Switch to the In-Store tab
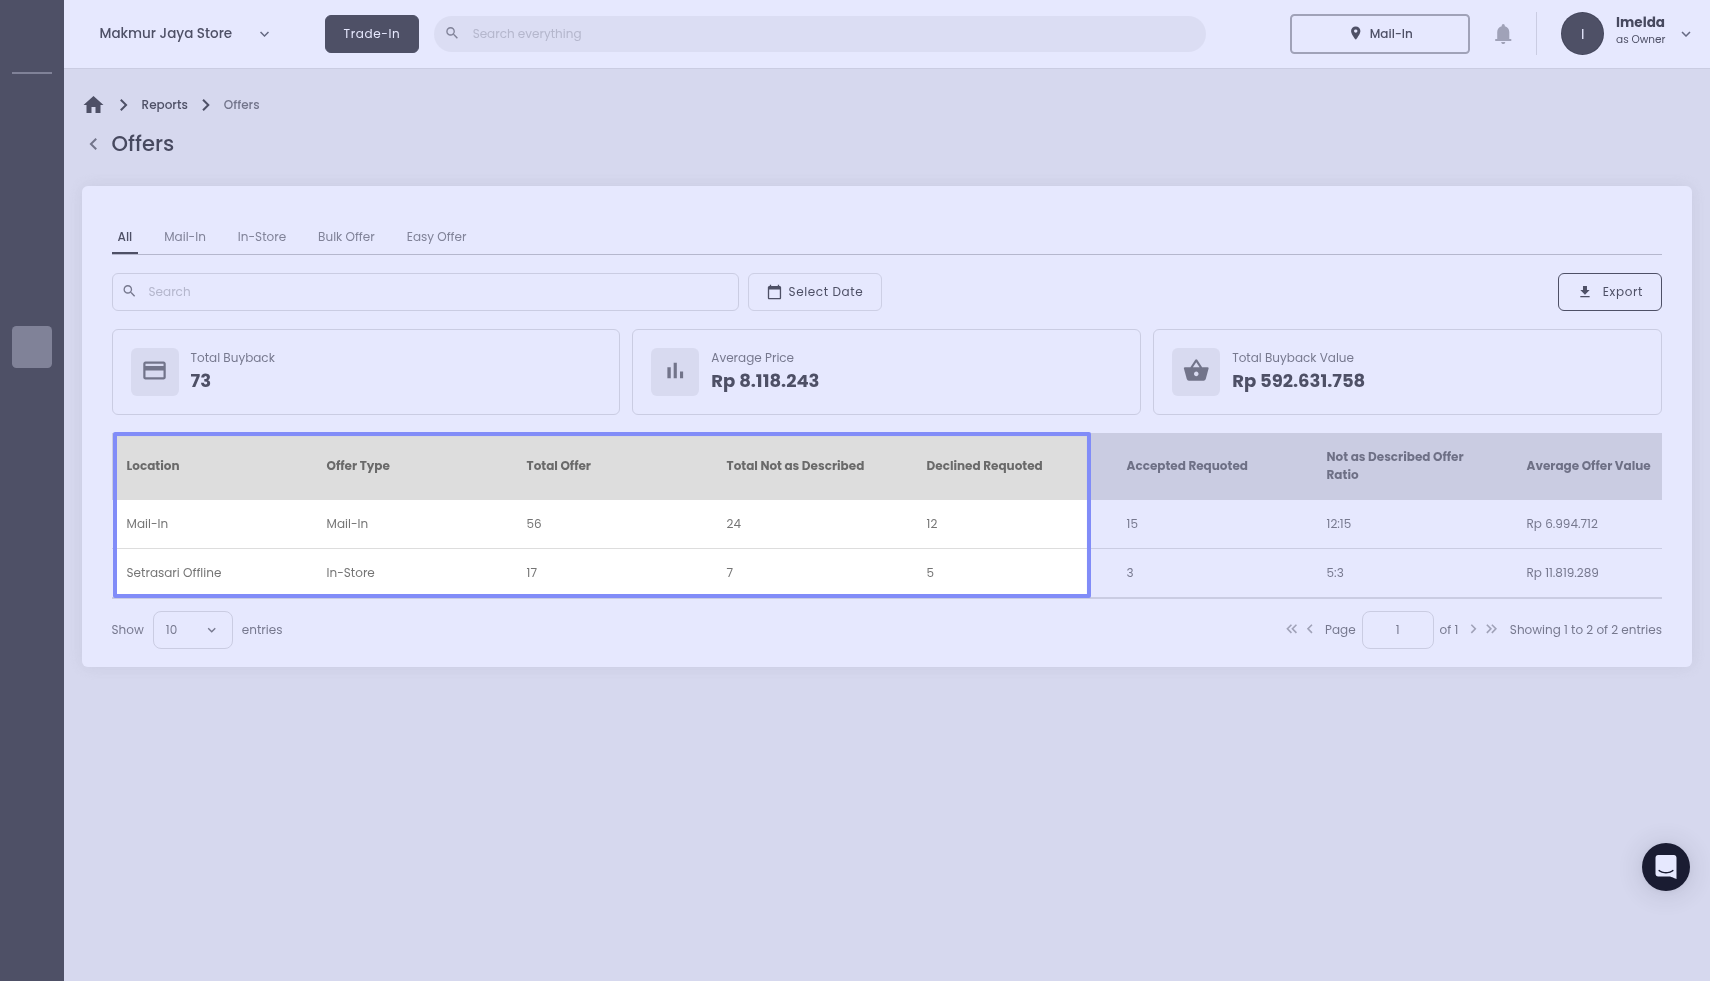Screen dimensions: 1710x981 [x=262, y=237]
